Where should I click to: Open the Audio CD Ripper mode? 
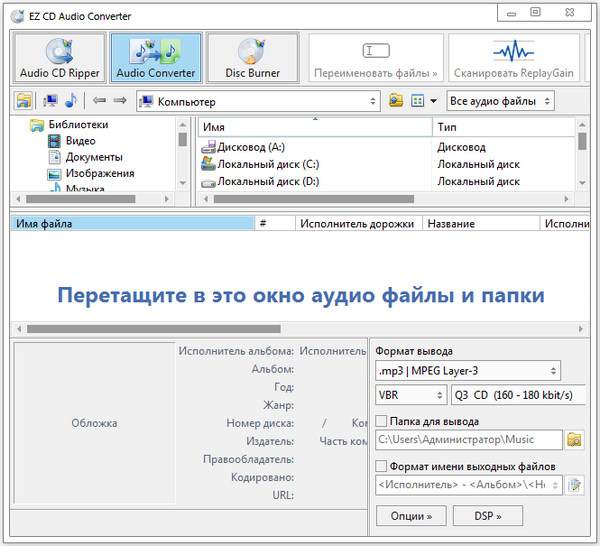point(61,58)
